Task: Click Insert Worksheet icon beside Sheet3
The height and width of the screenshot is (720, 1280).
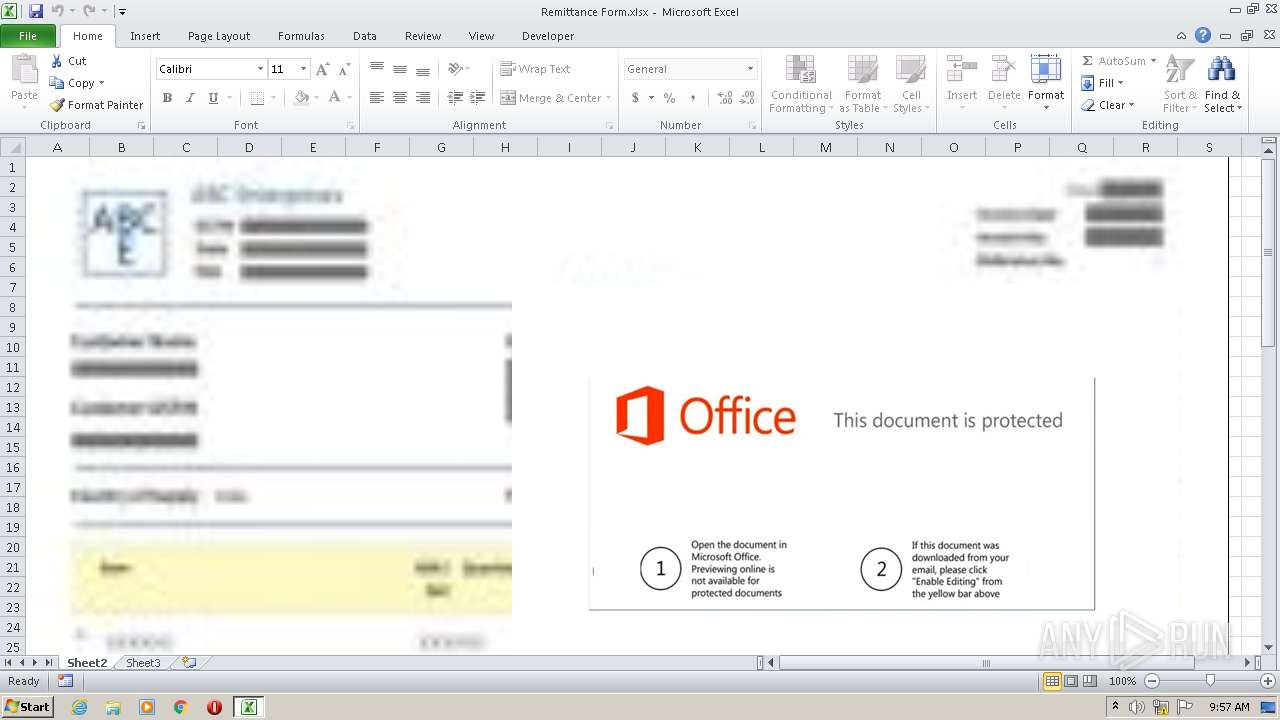Action: pyautogui.click(x=188, y=663)
